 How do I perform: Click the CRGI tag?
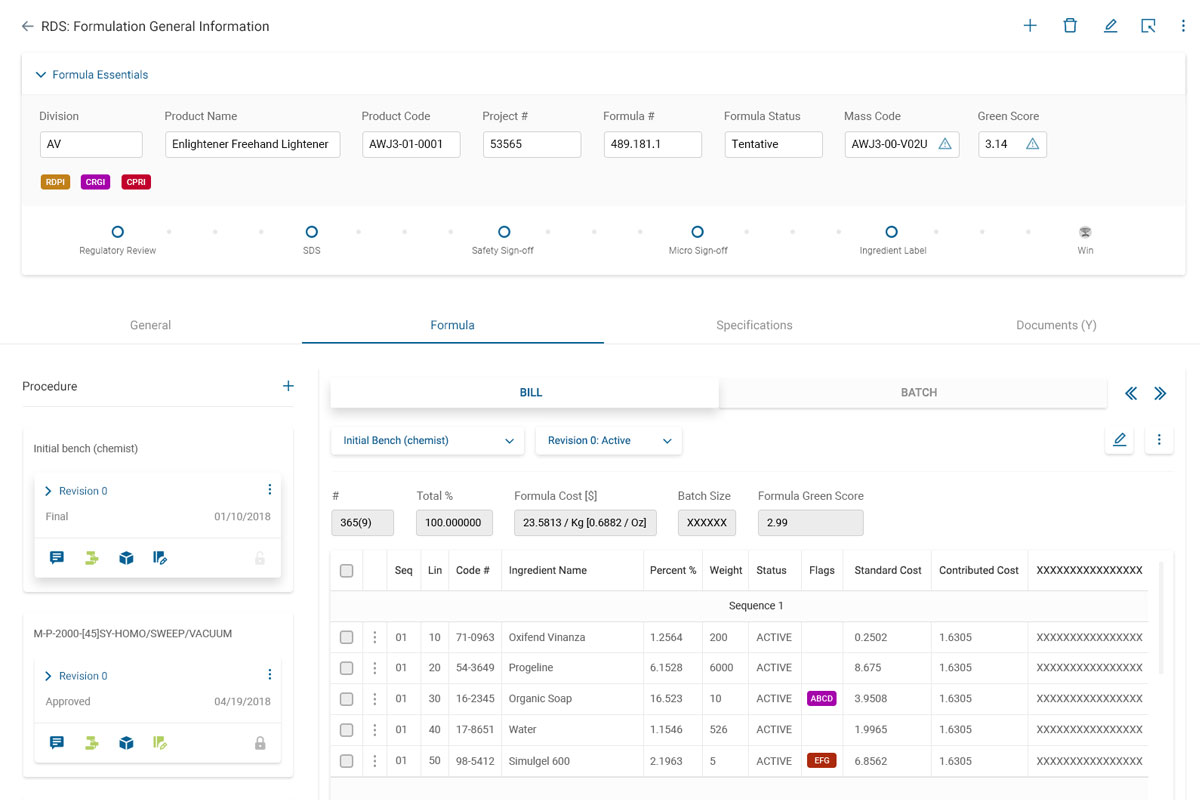pos(95,182)
